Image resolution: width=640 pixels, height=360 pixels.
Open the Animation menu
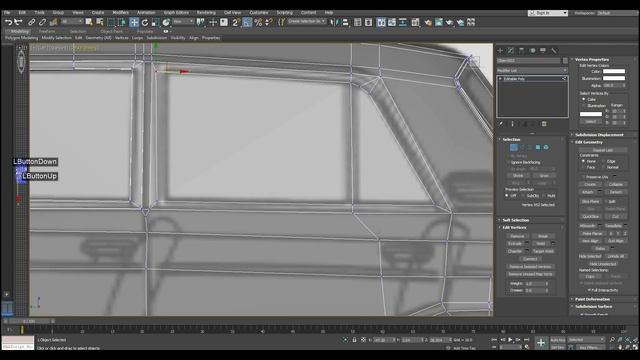(x=146, y=13)
